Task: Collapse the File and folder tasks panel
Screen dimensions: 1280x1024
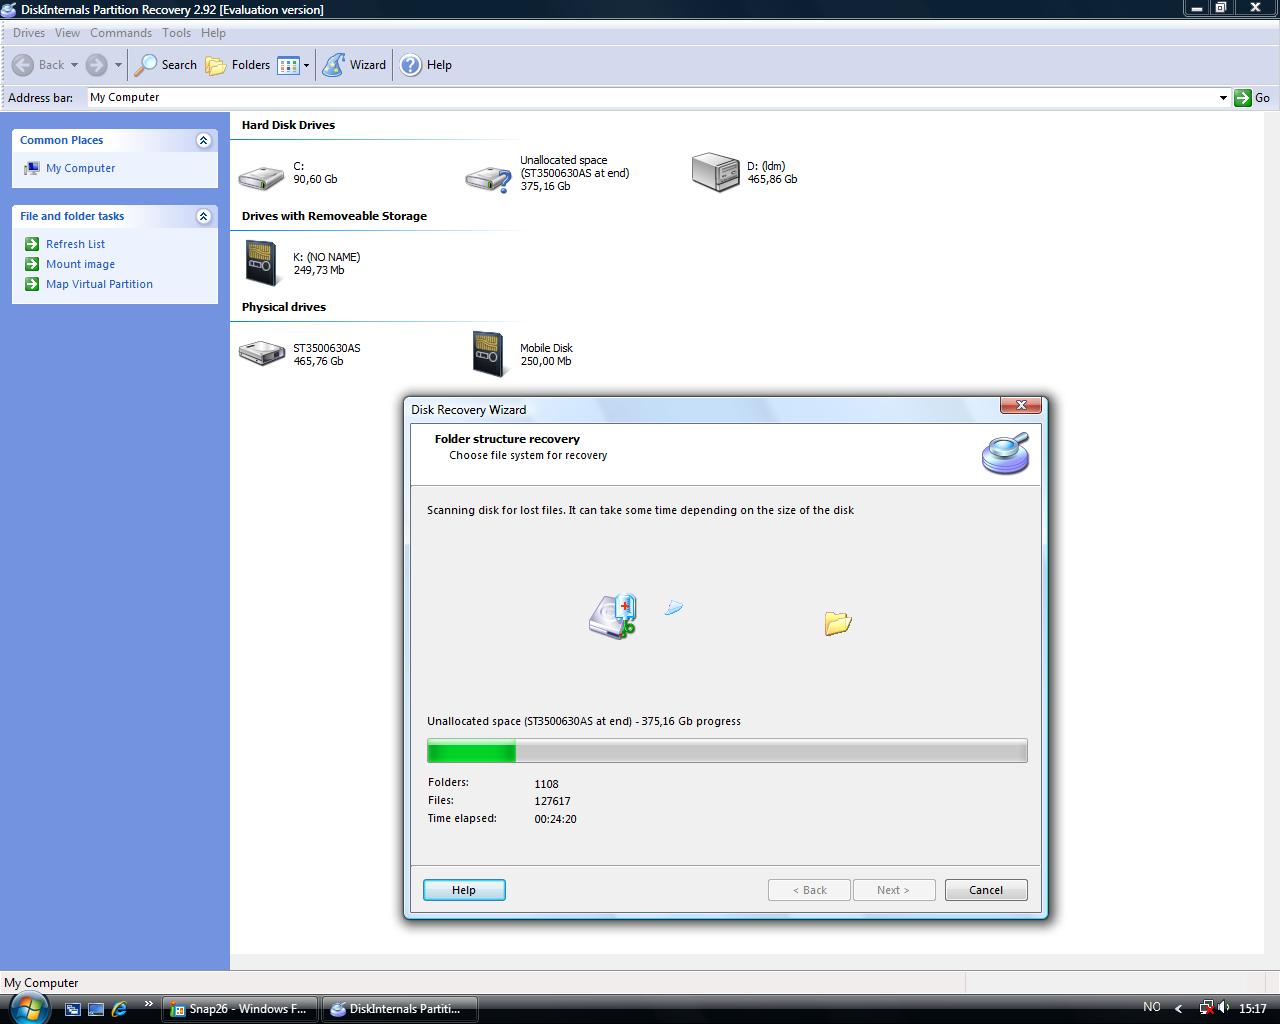Action: pyautogui.click(x=204, y=217)
